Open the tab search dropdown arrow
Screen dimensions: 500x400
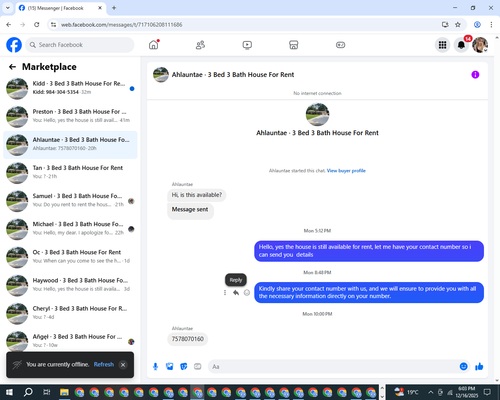(x=7, y=8)
